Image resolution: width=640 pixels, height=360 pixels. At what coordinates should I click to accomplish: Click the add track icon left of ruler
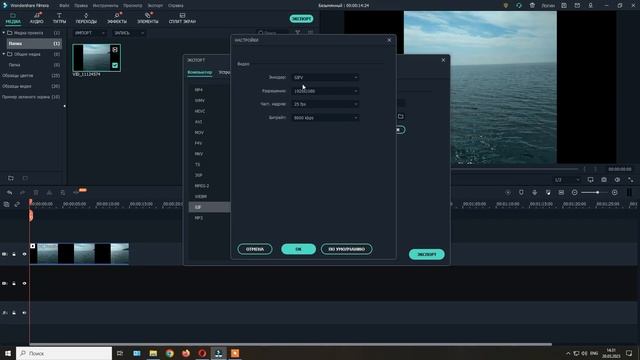[7, 204]
